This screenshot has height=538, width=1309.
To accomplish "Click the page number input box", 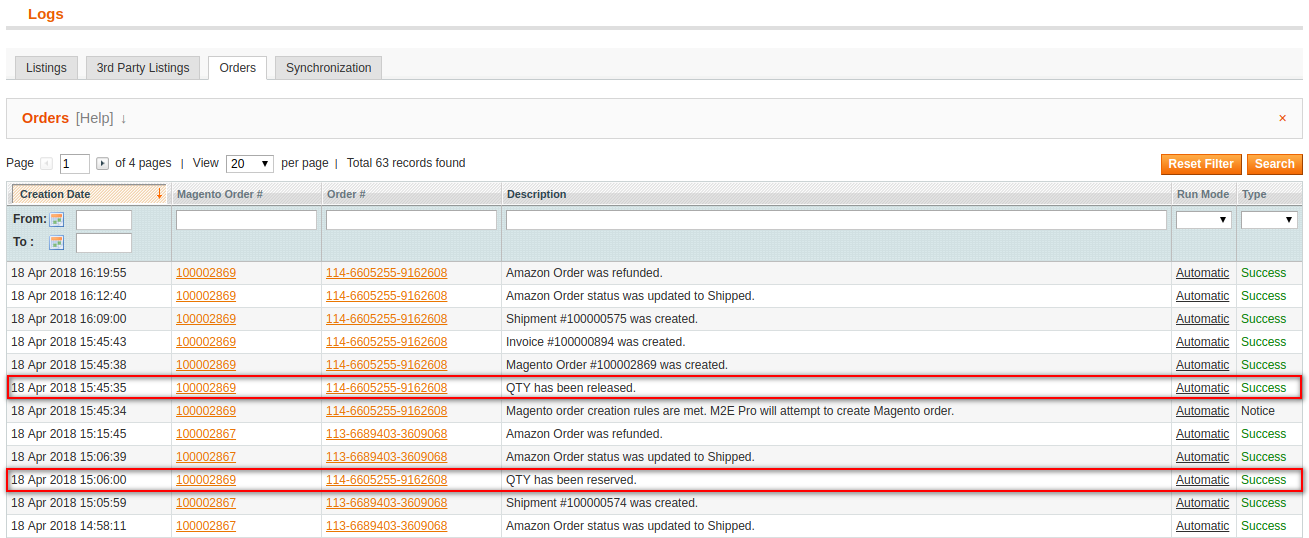I will [x=75, y=164].
